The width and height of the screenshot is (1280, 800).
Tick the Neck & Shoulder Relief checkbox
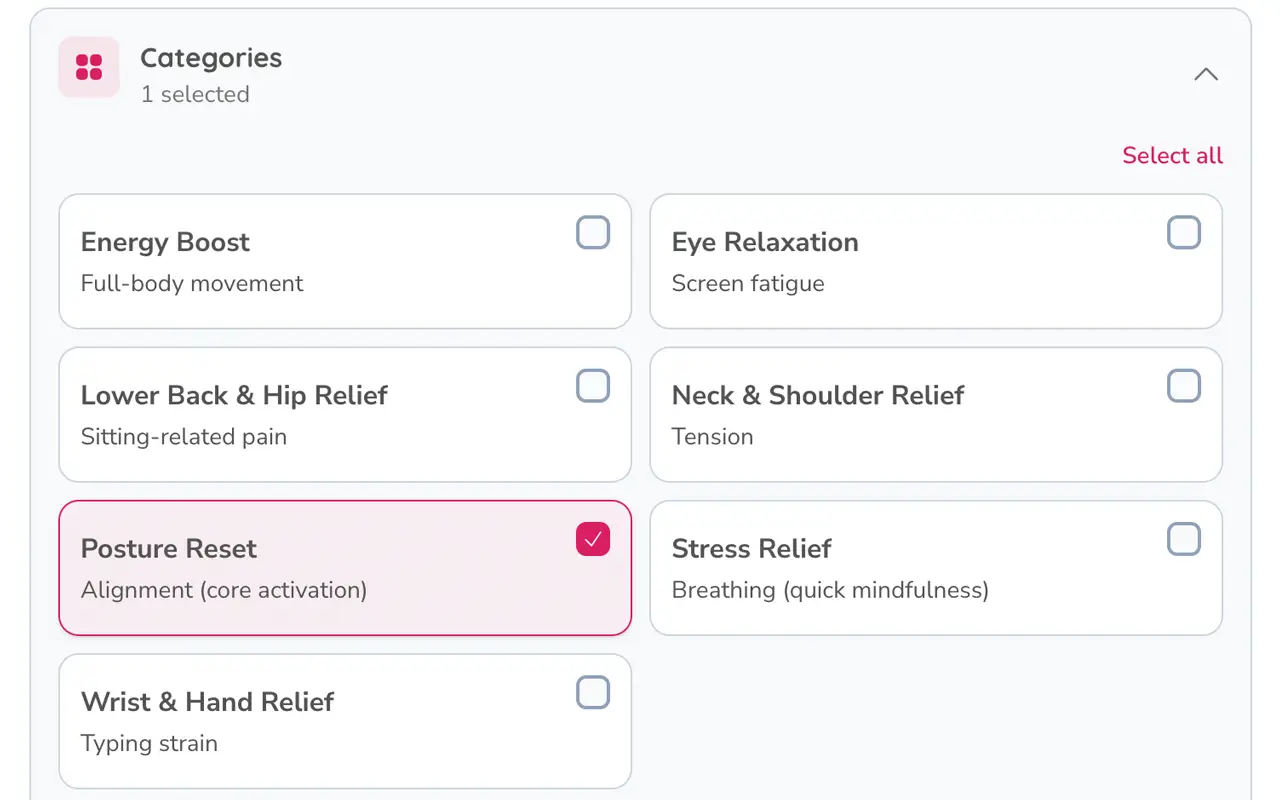point(1184,386)
